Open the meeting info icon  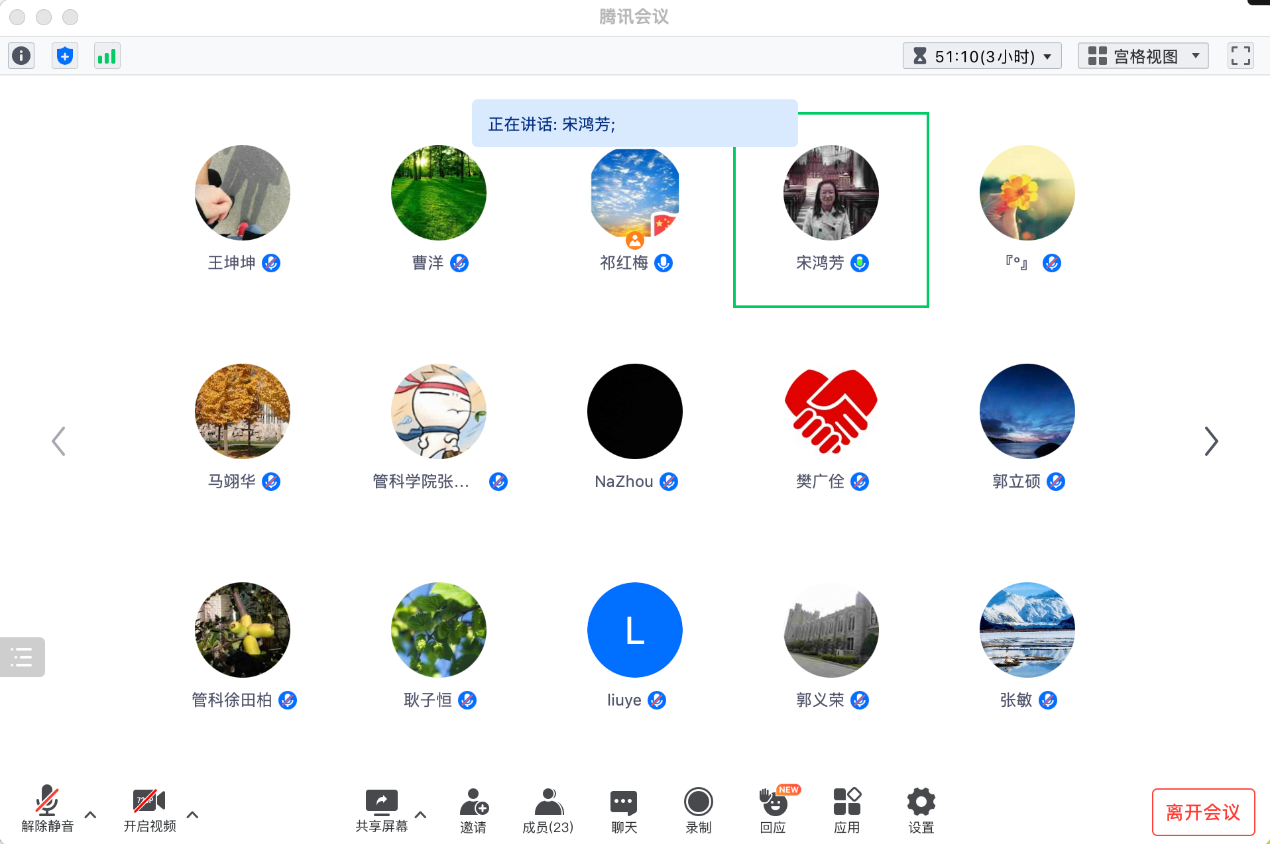(x=22, y=56)
